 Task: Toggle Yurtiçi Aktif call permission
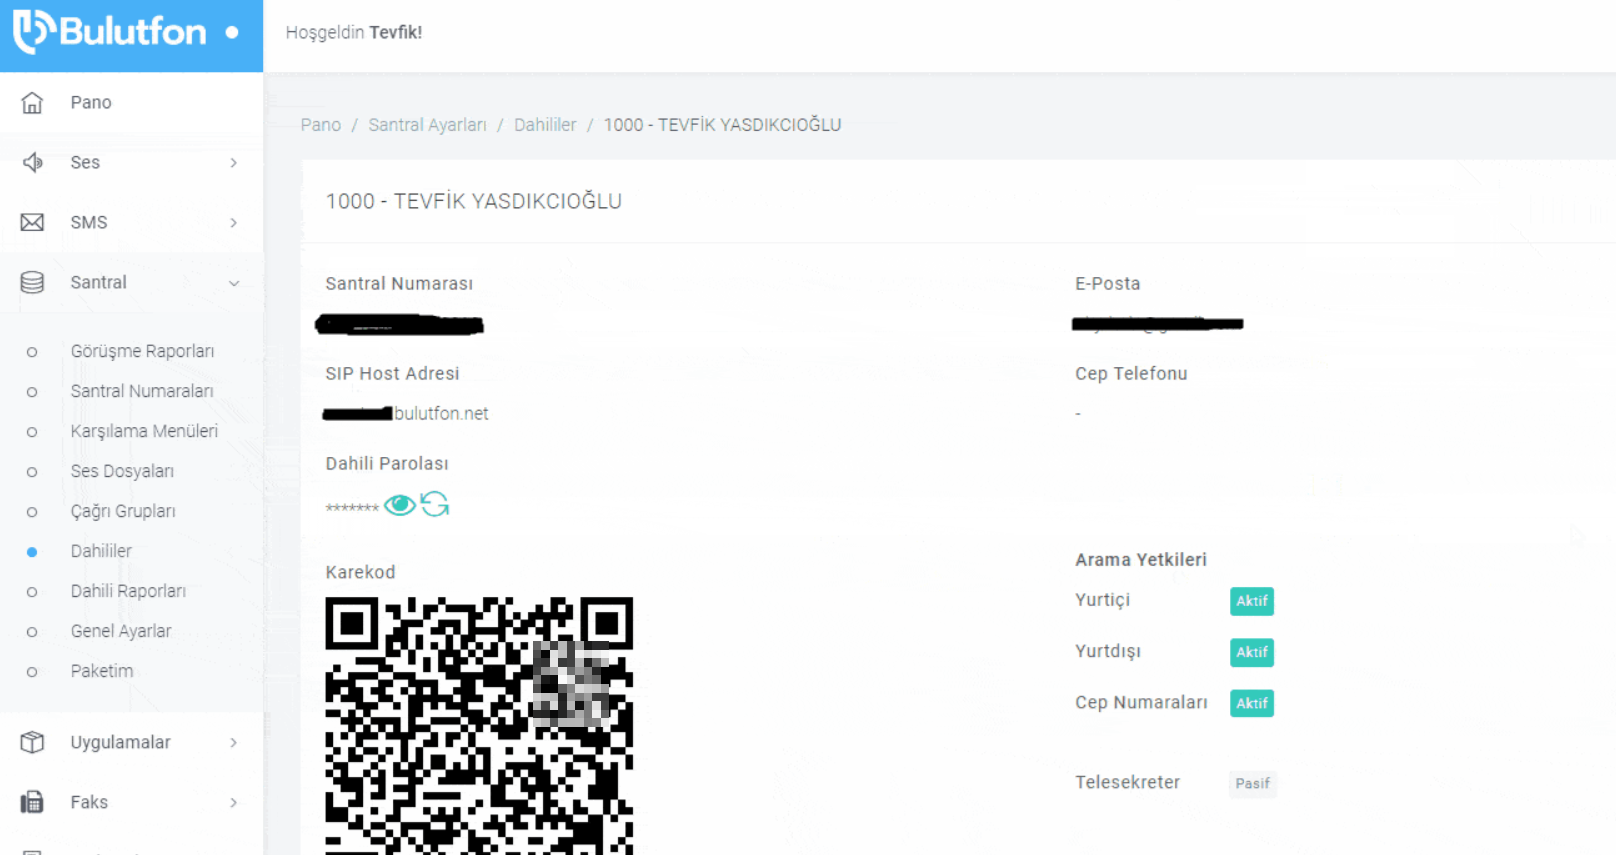[1251, 601]
